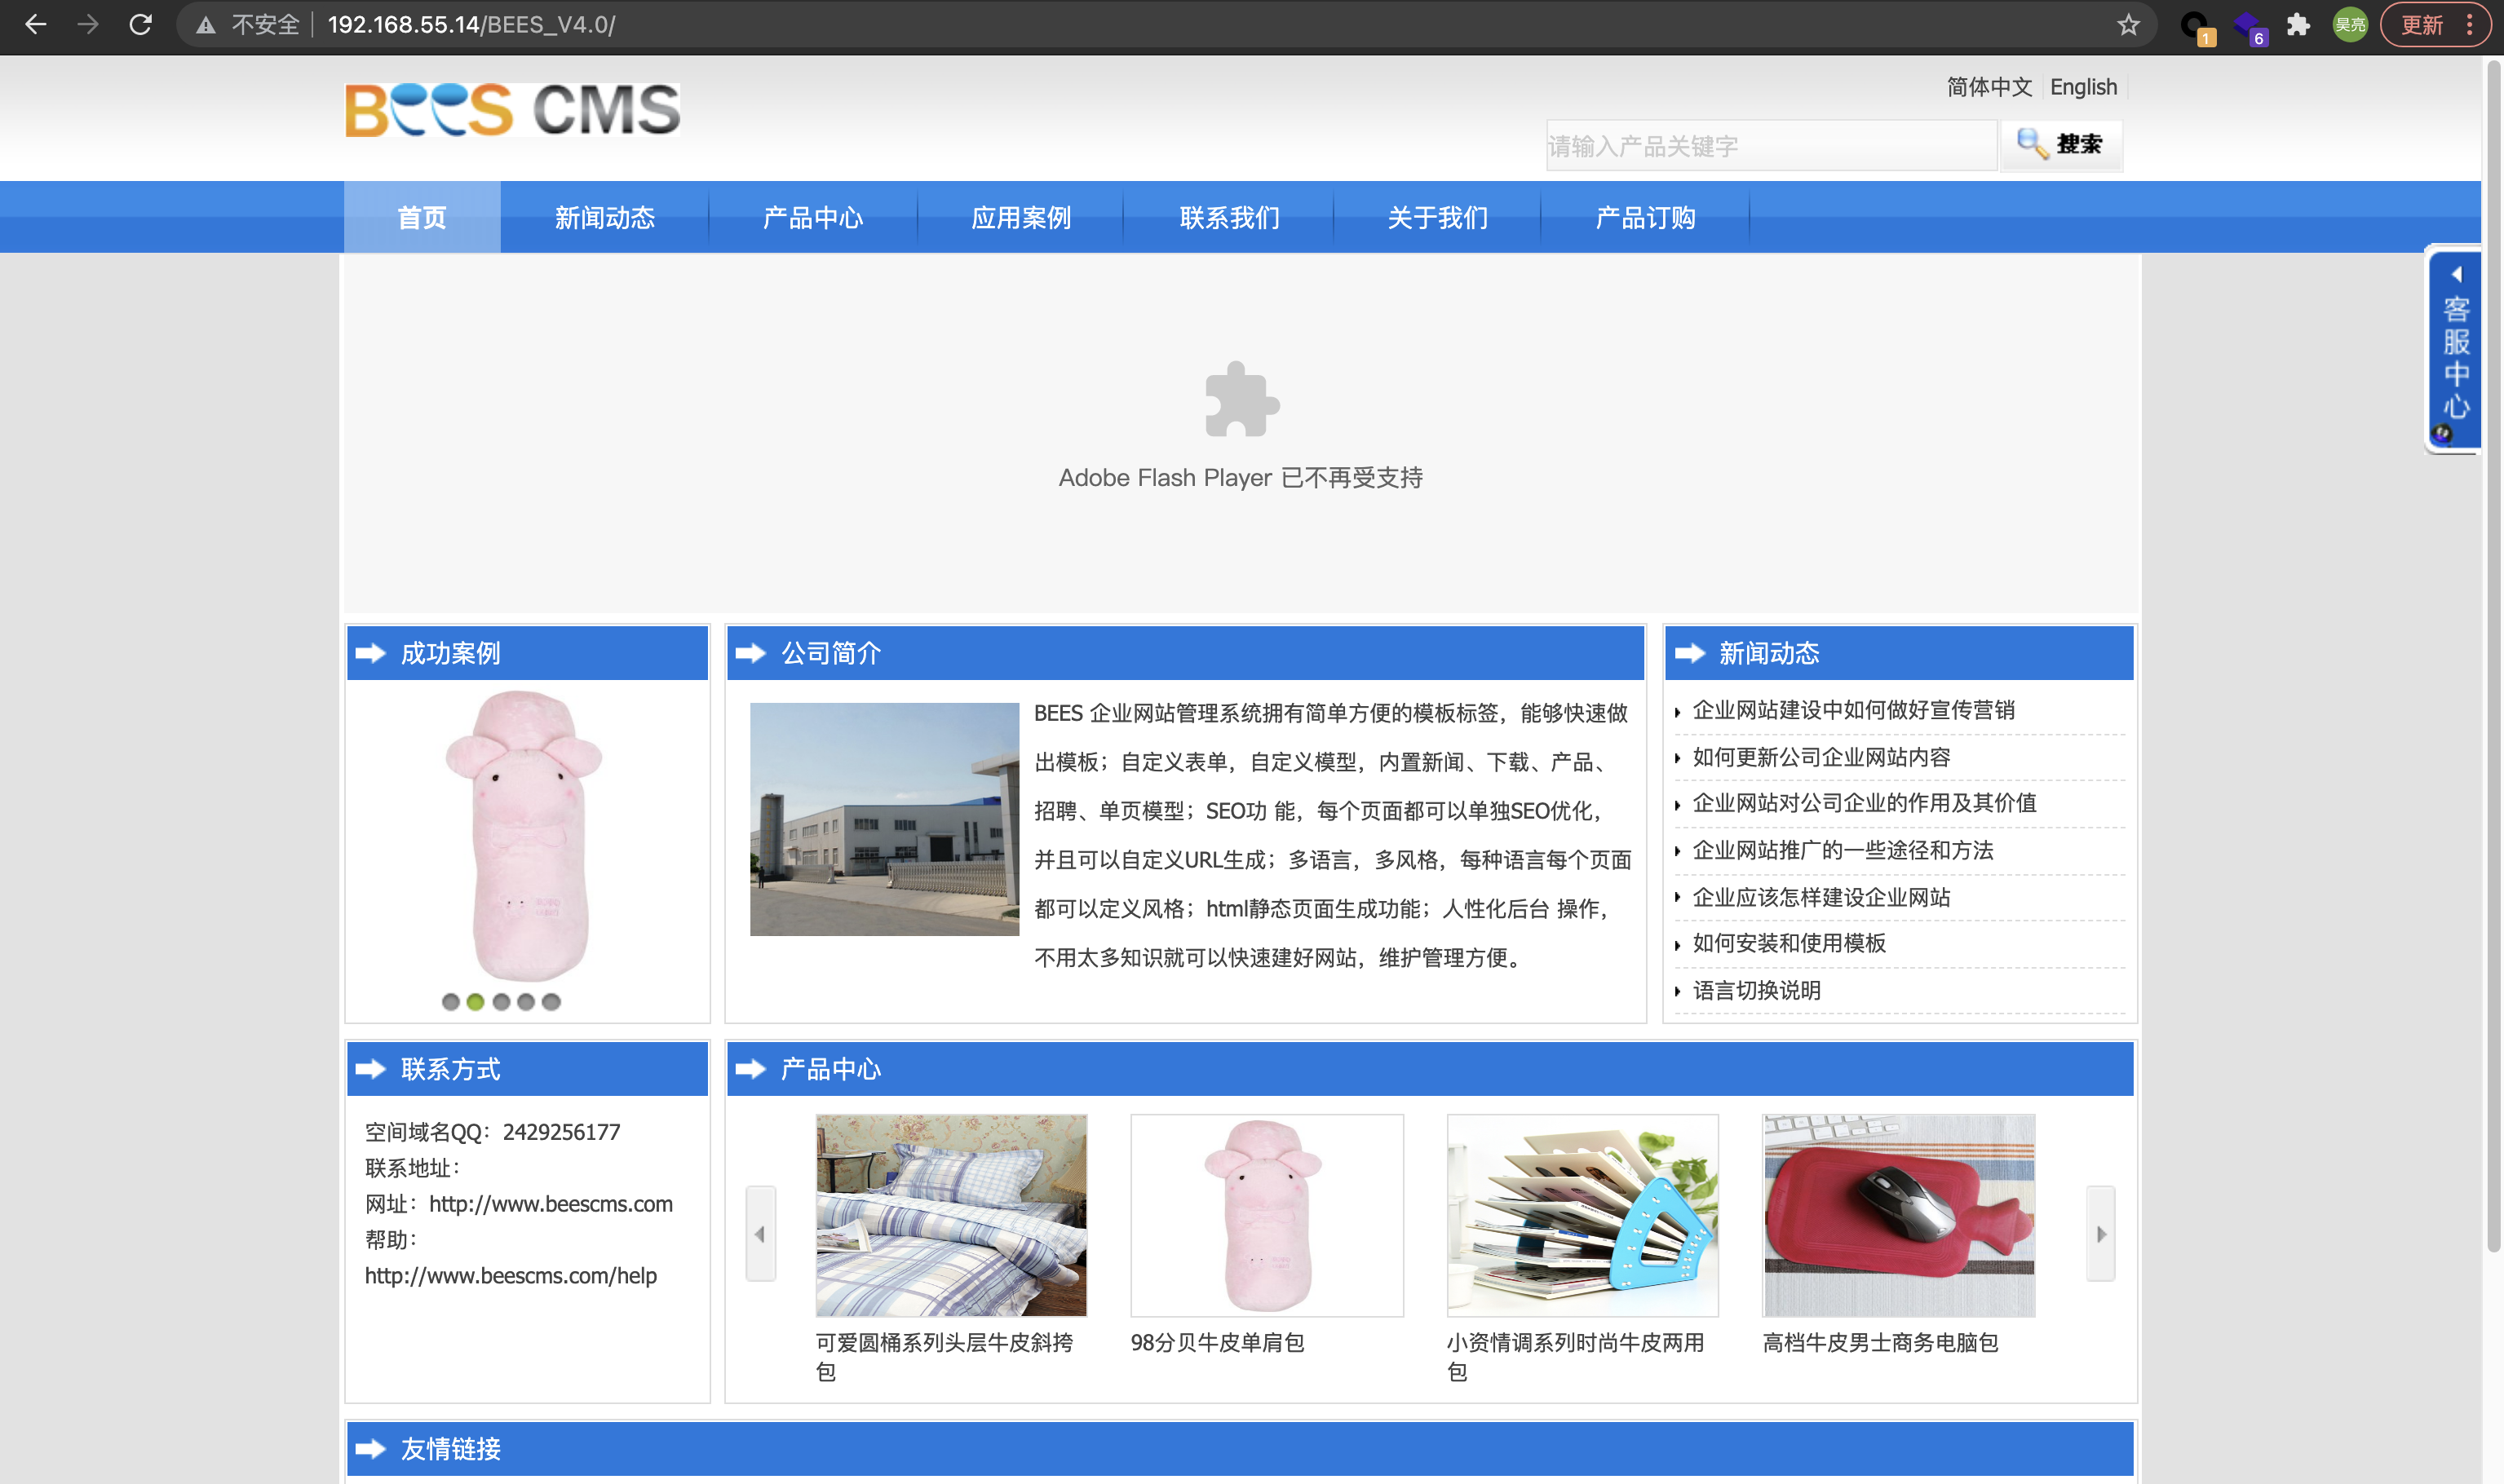This screenshot has height=1484, width=2504.
Task: Open news 语言切换说明
Action: coord(1756,990)
